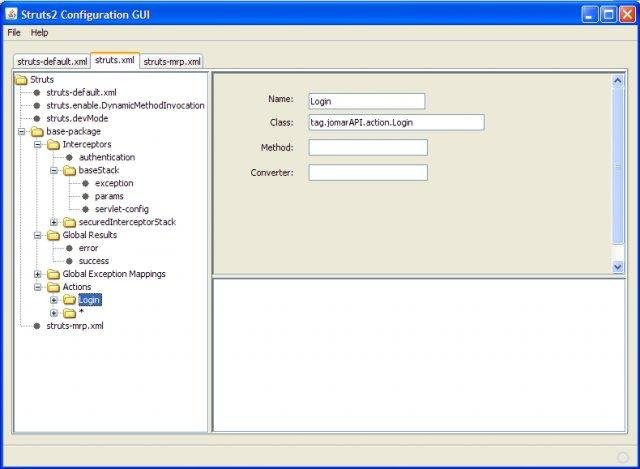Select the struts.devMode tree item
This screenshot has height=469, width=640.
tap(77, 118)
